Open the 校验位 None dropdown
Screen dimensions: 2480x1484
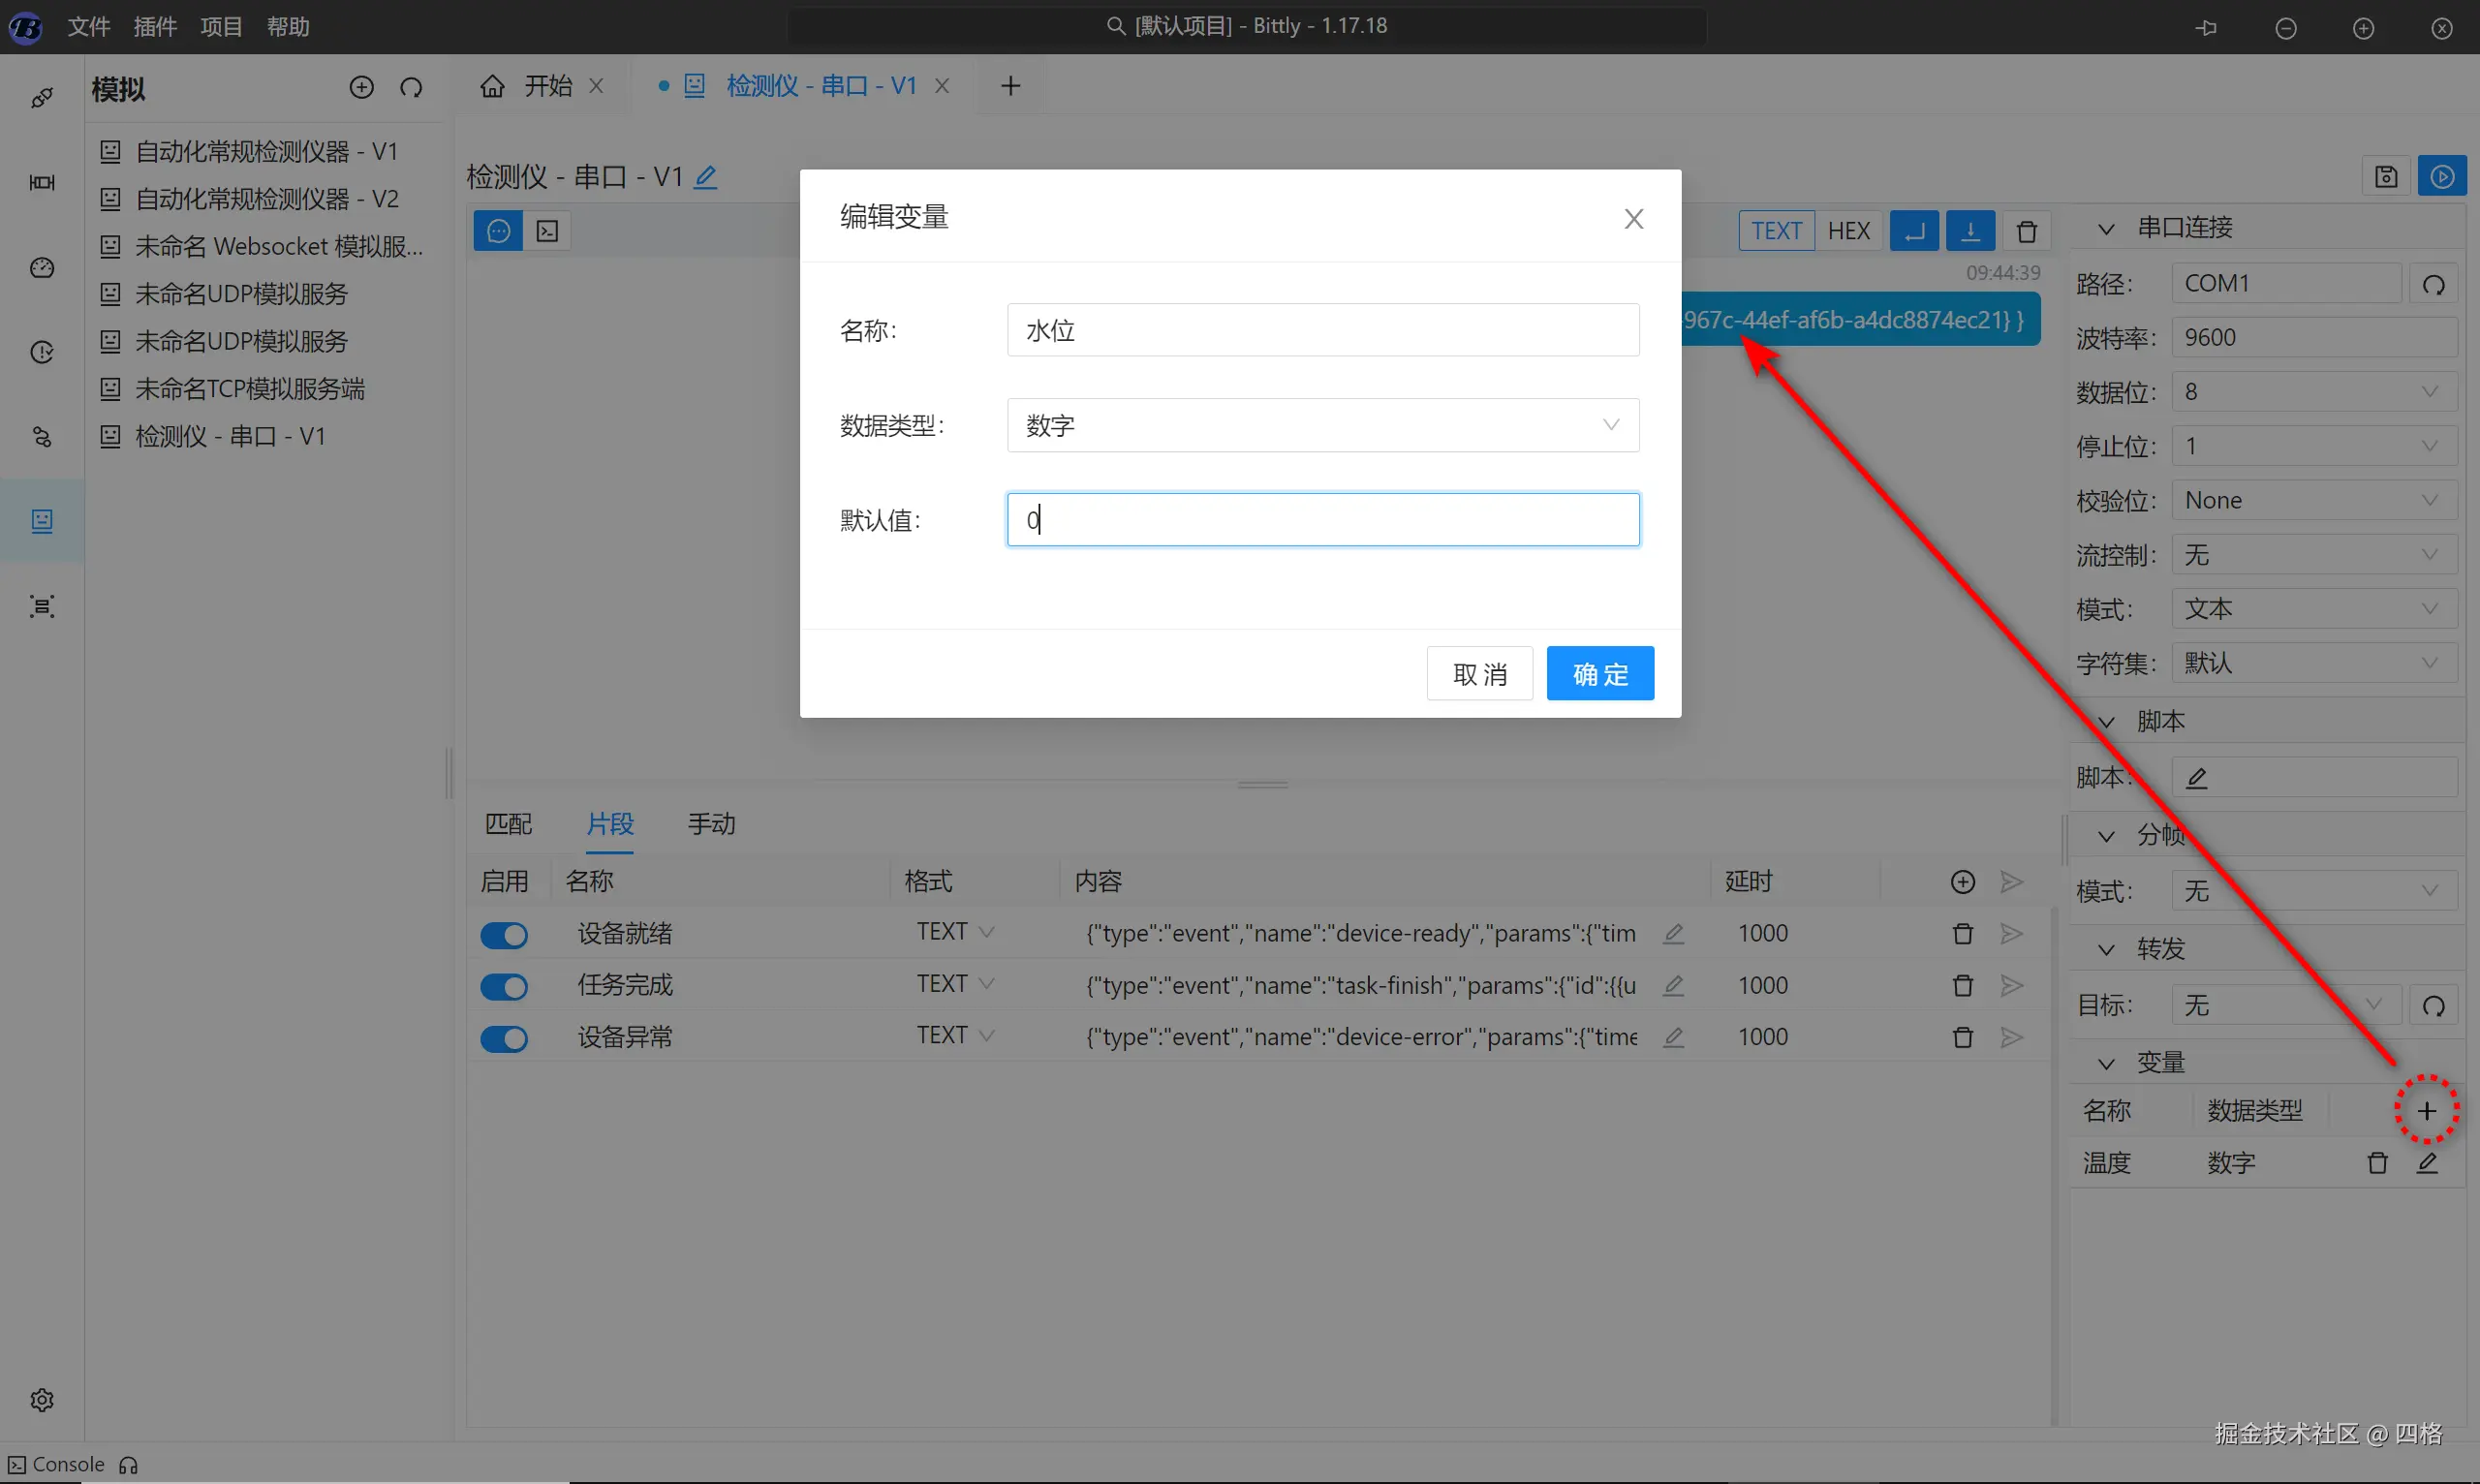tap(2313, 500)
